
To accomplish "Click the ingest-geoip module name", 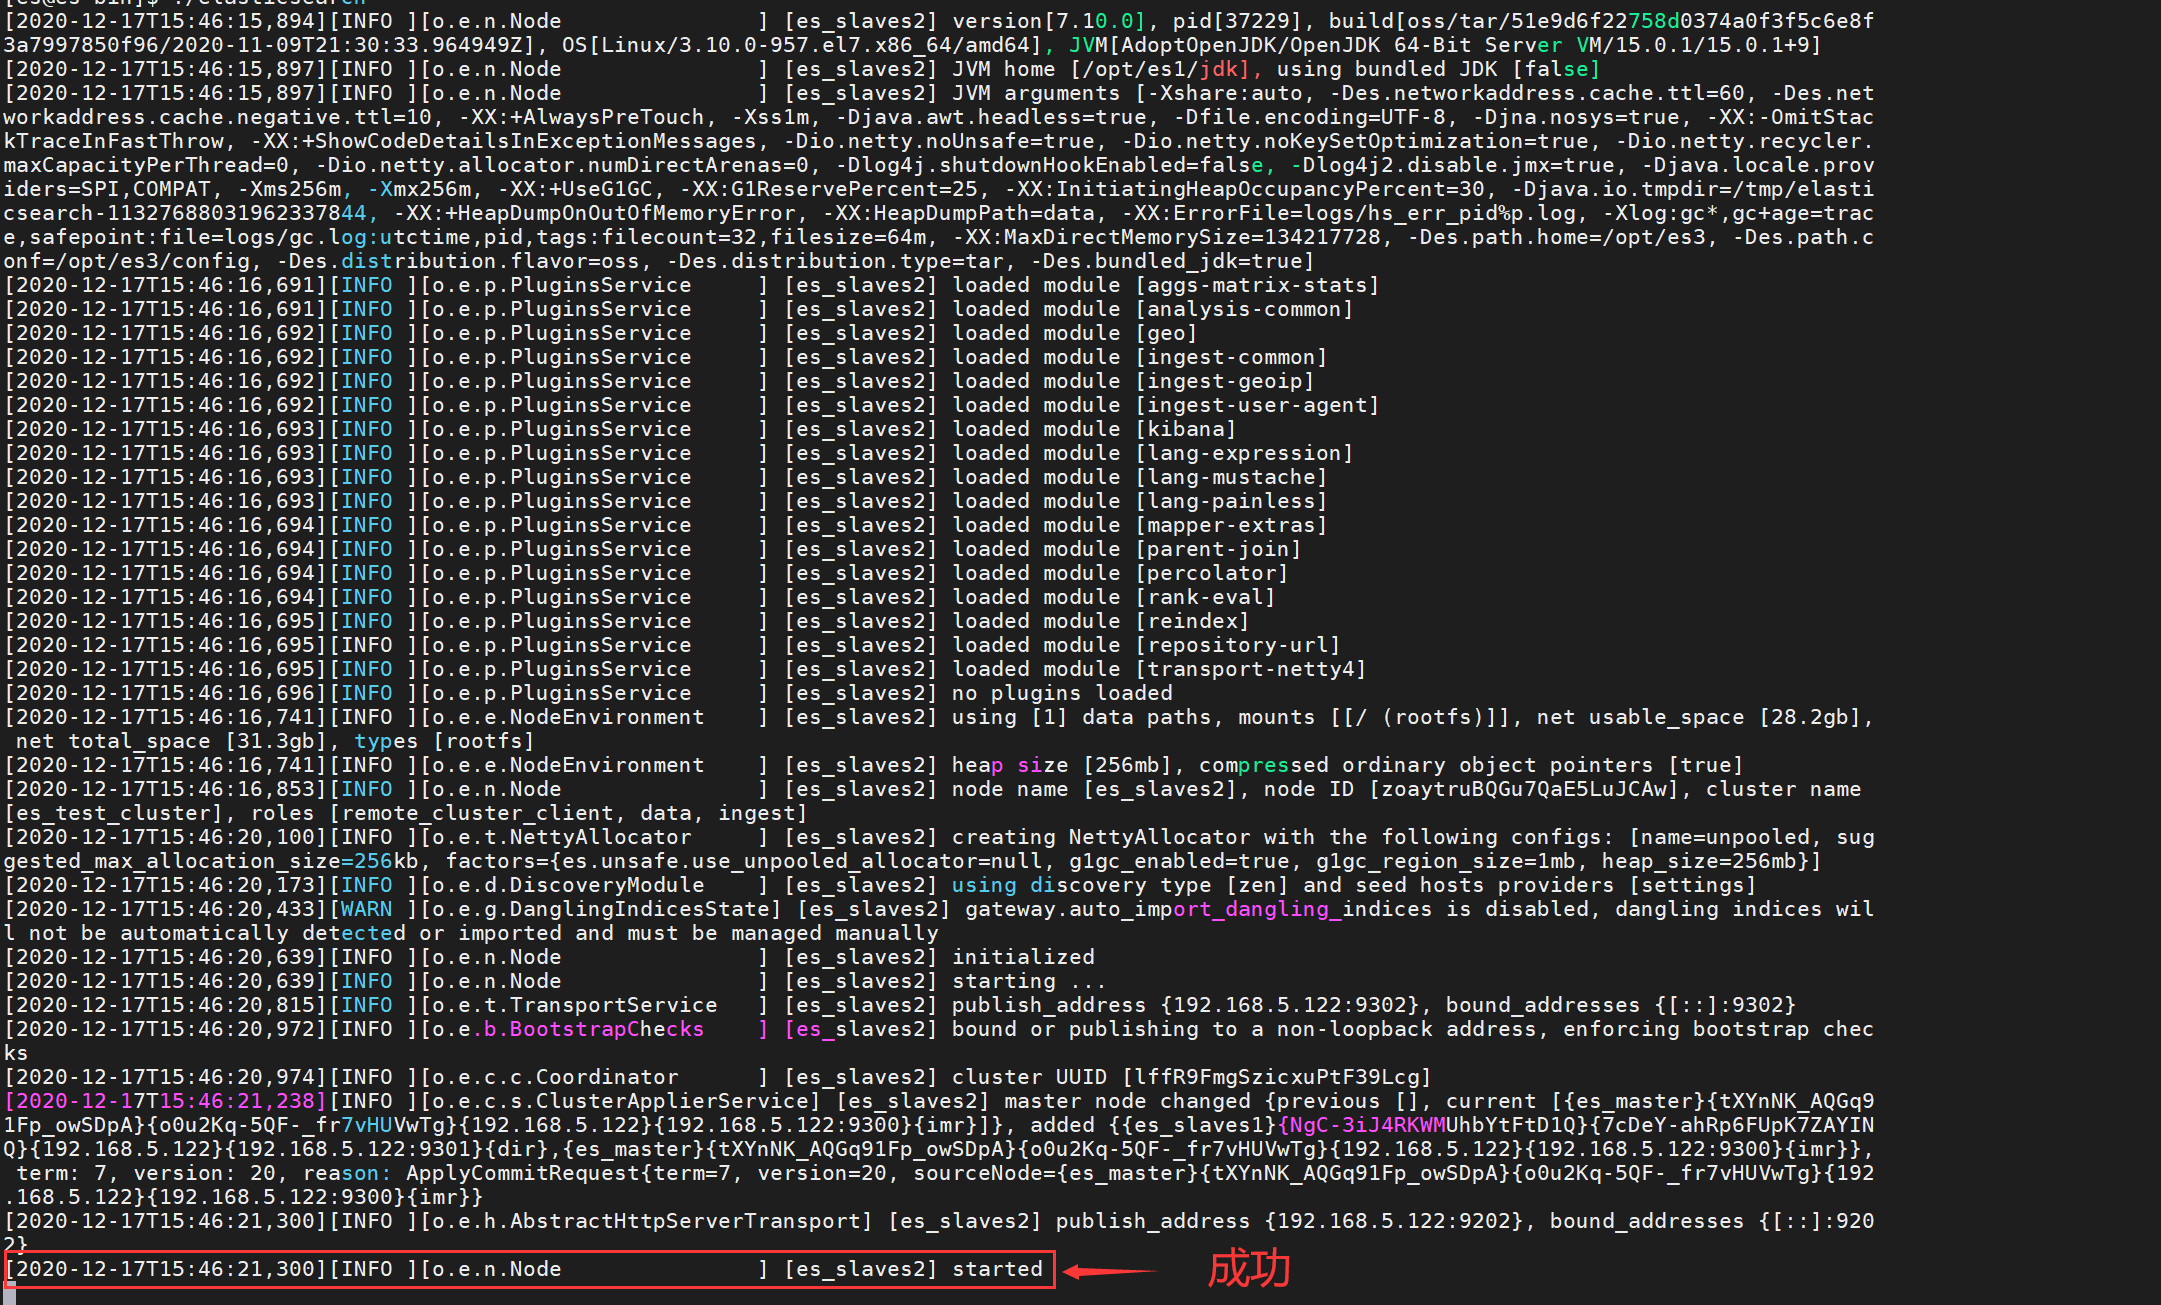I will pos(1225,381).
